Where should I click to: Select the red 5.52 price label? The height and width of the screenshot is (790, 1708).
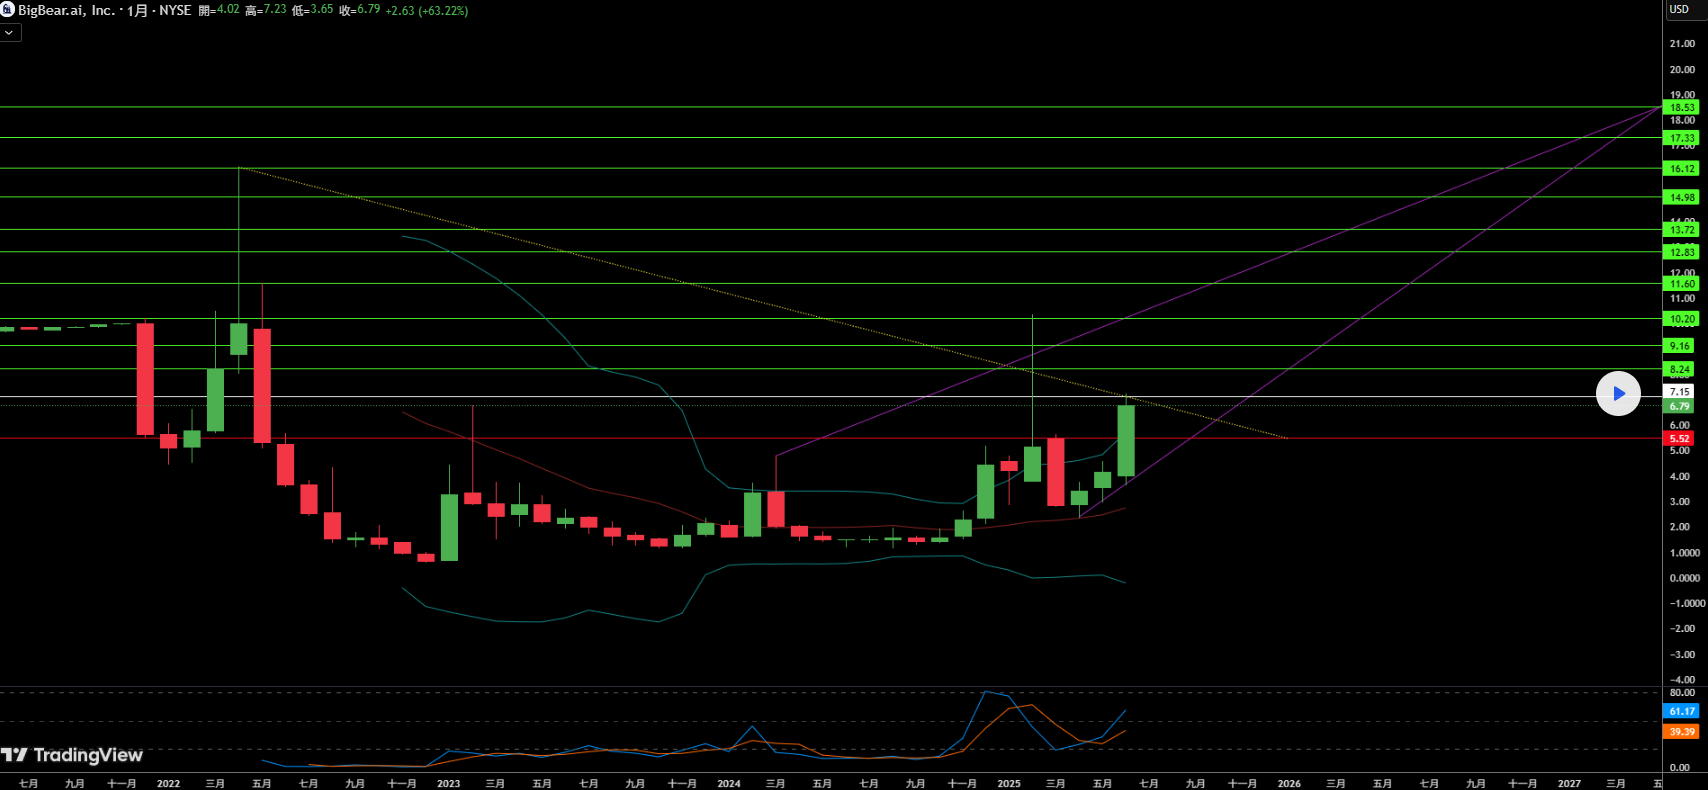click(1679, 438)
